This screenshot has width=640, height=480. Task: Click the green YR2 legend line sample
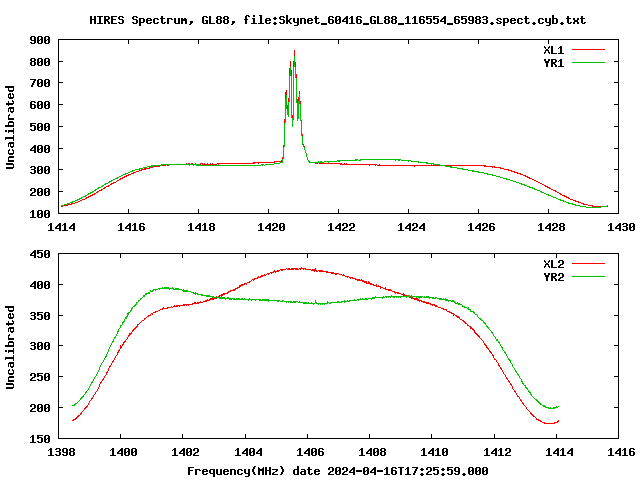[588, 277]
